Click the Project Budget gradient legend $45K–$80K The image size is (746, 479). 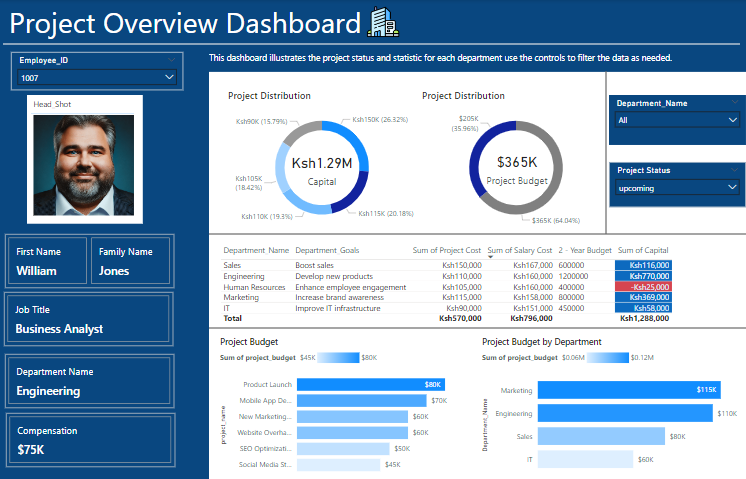pyautogui.click(x=338, y=357)
